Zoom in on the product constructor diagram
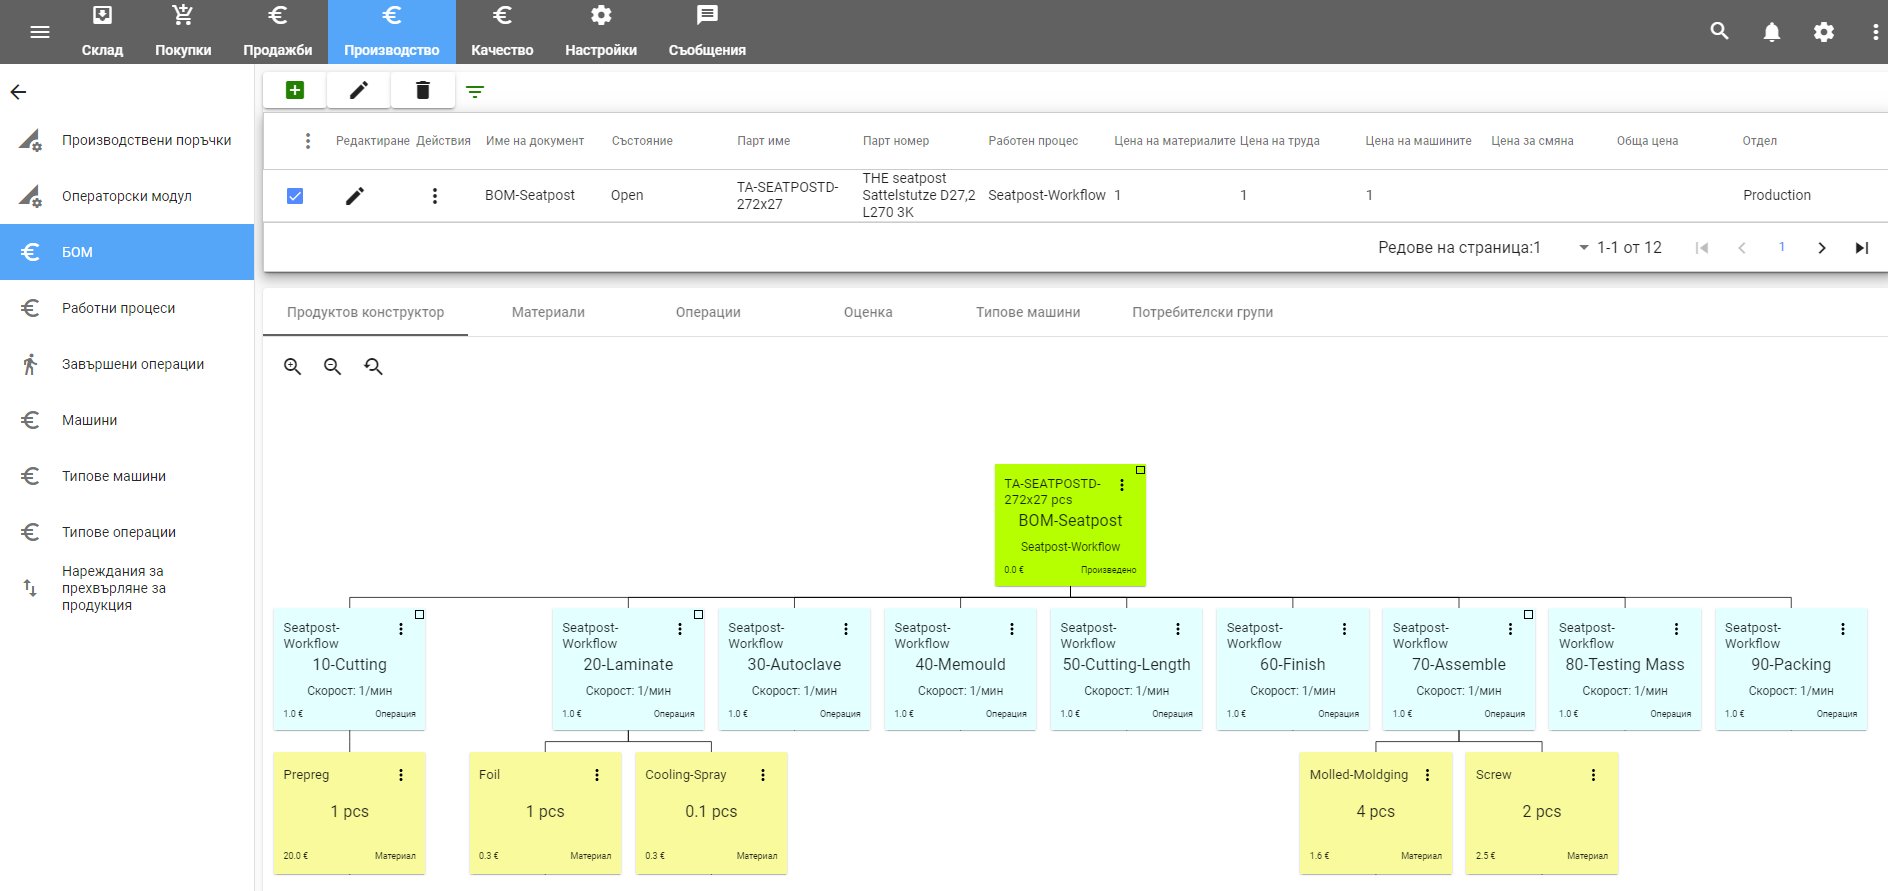 coord(292,367)
